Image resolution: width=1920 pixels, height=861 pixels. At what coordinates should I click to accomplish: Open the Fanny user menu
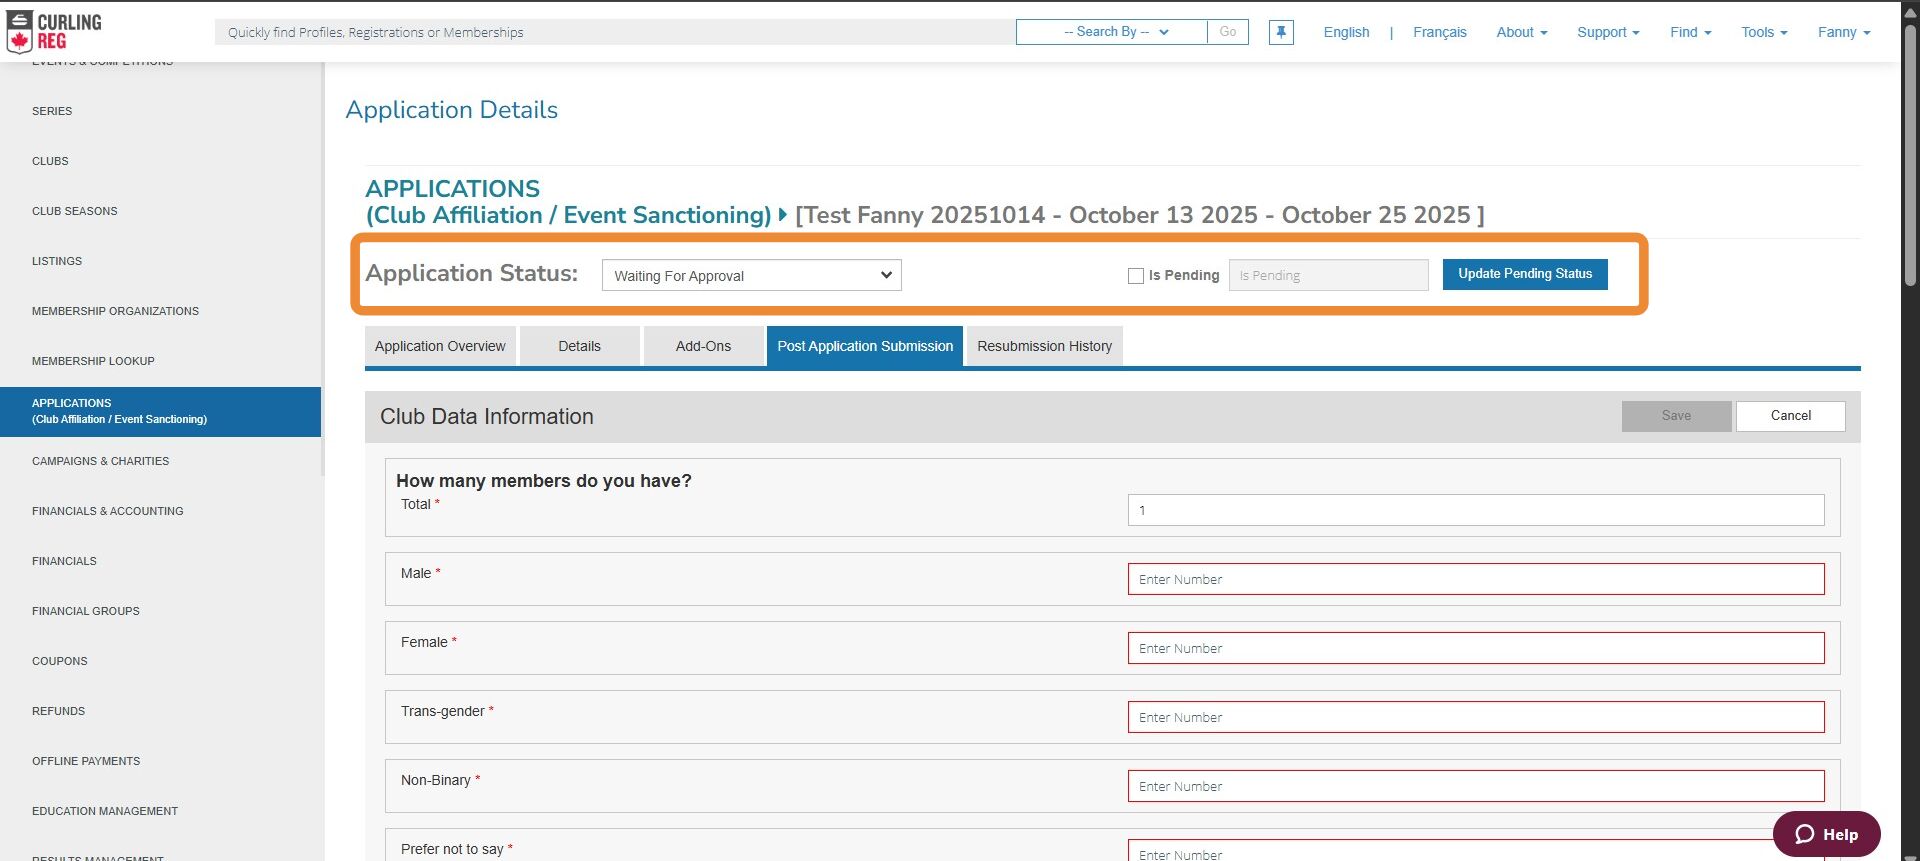[x=1844, y=32]
